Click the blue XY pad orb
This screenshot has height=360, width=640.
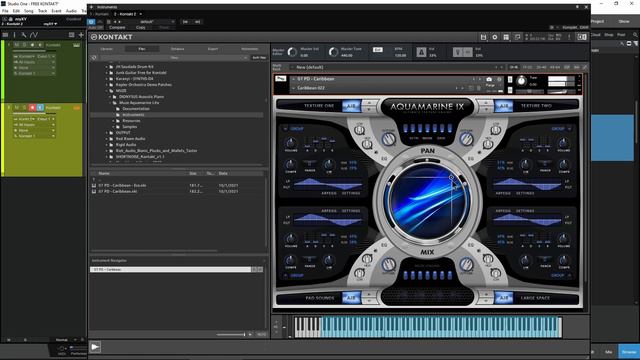(427, 202)
